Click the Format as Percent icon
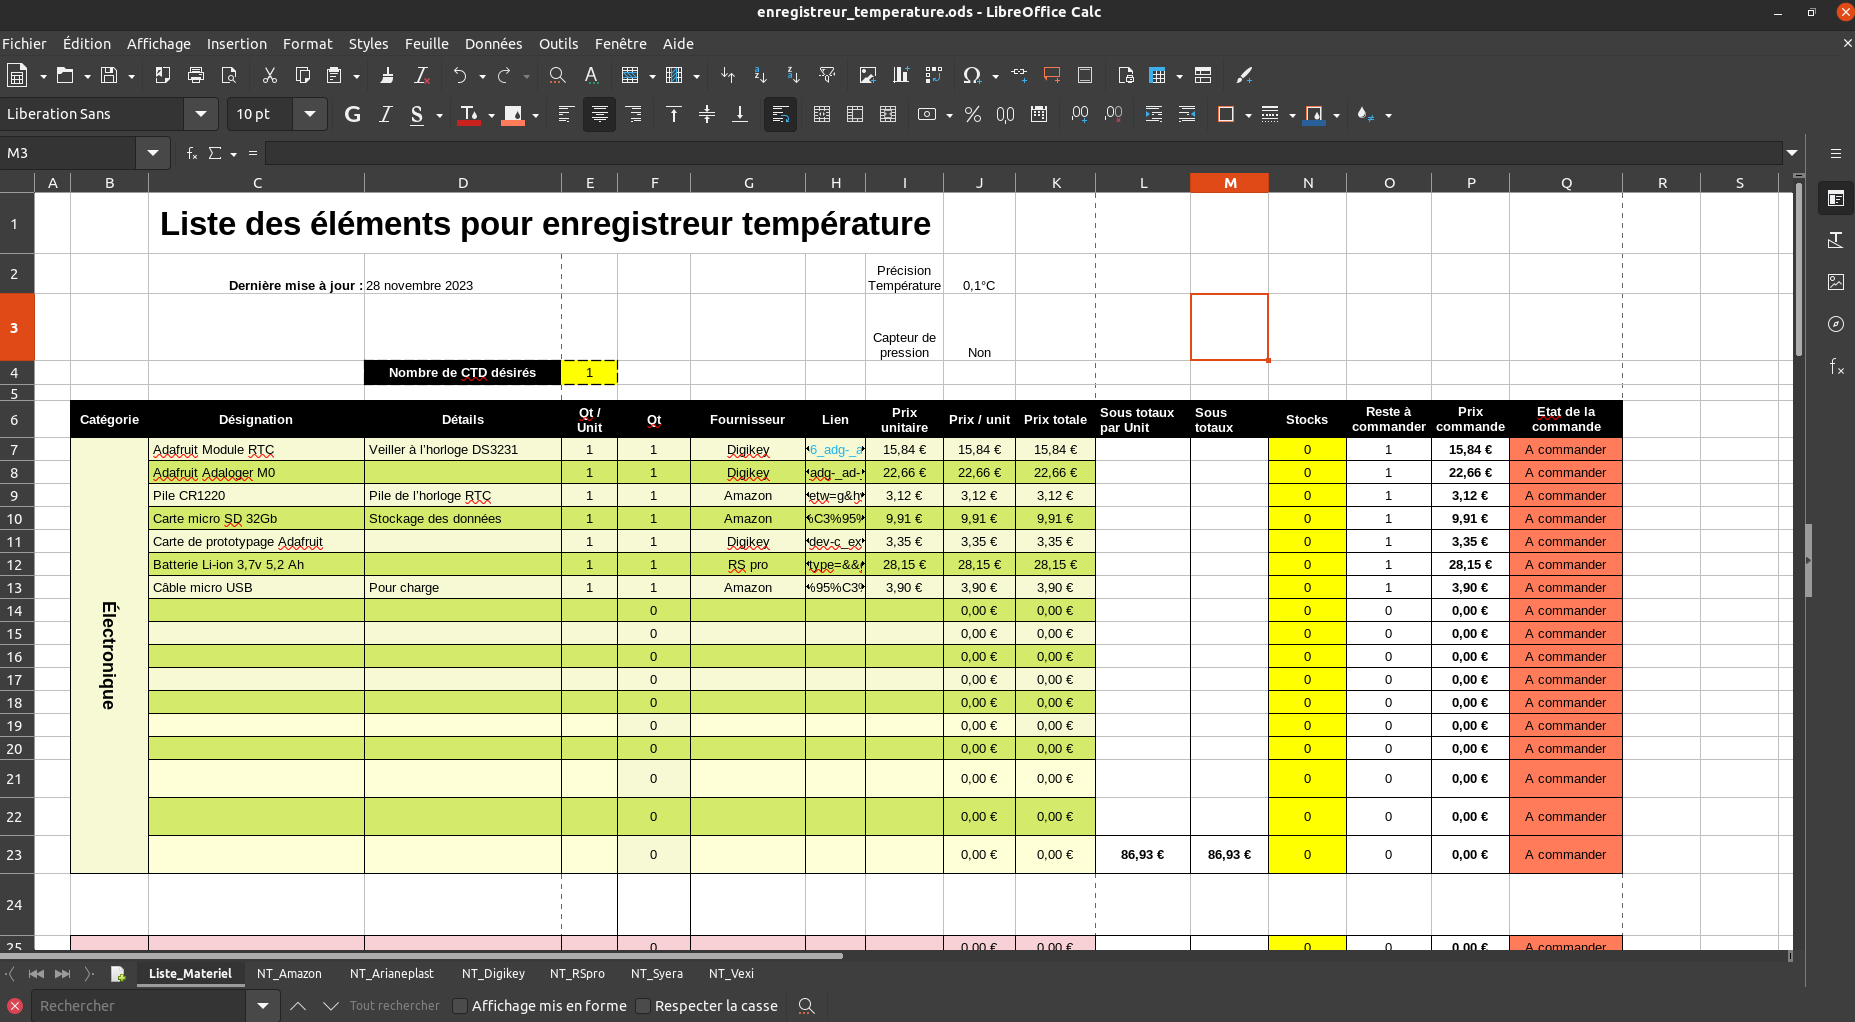The height and width of the screenshot is (1022, 1855). click(x=972, y=114)
